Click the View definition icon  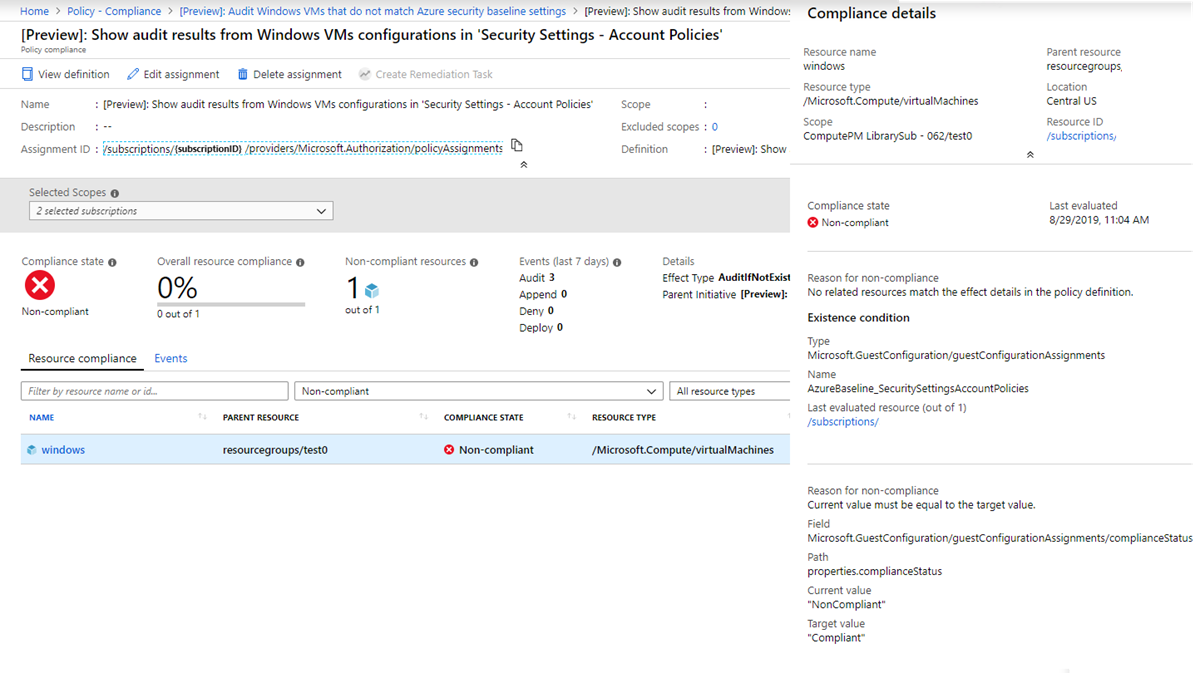[27, 75]
